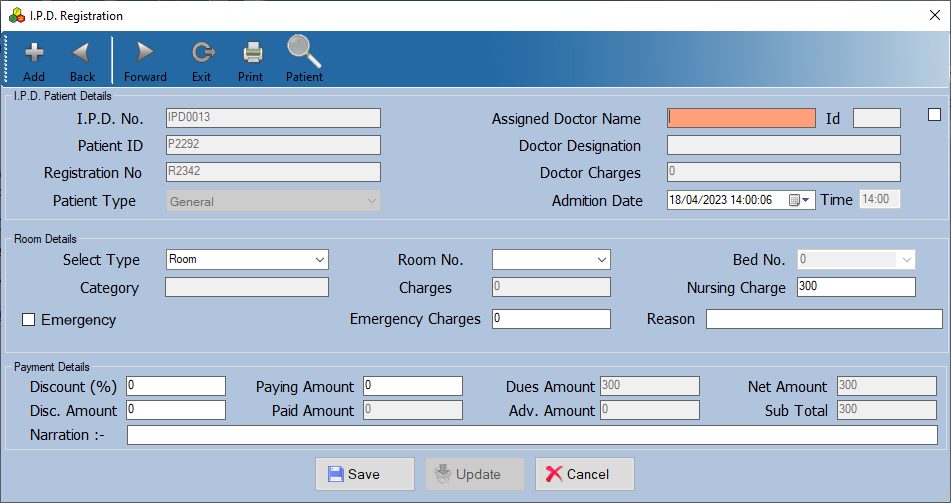
Task: Open the Patient Type General dropdown
Action: [274, 201]
